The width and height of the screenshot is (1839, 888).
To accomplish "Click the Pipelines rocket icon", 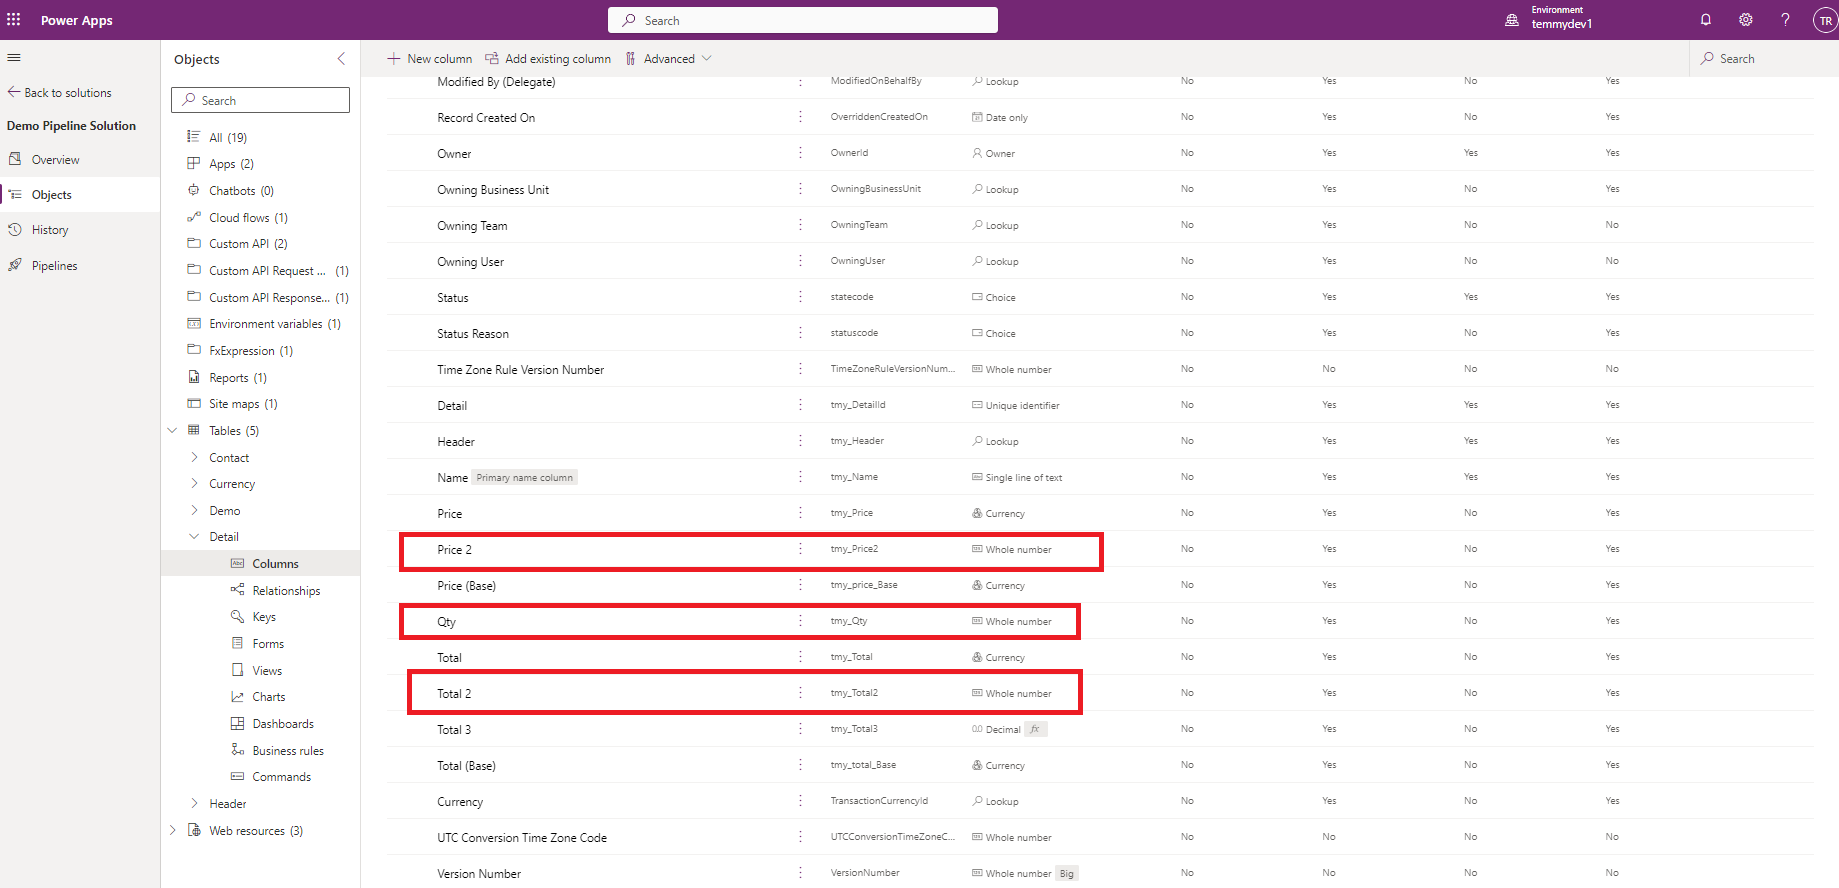I will coord(15,265).
